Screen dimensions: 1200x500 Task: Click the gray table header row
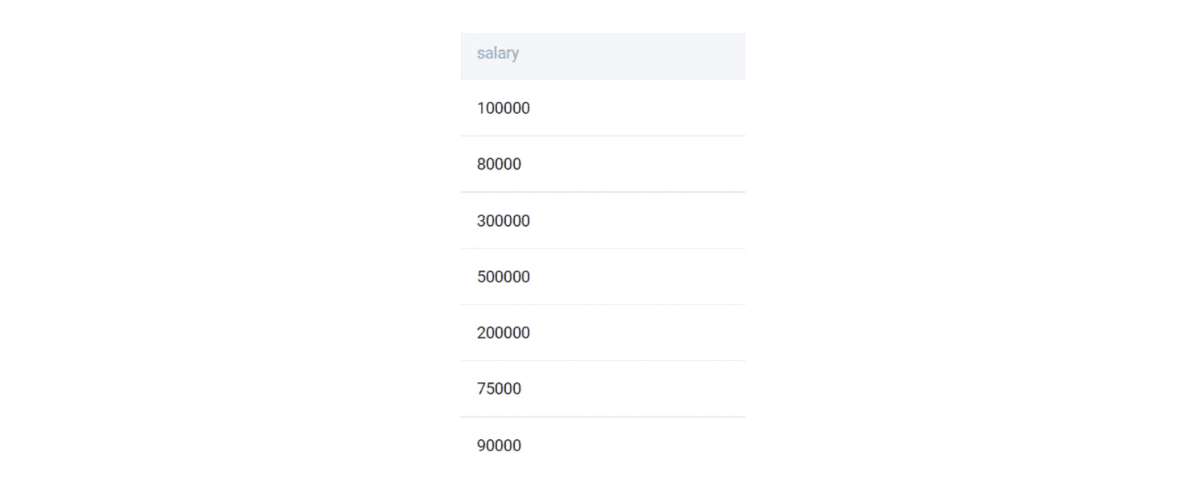pyautogui.click(x=602, y=55)
